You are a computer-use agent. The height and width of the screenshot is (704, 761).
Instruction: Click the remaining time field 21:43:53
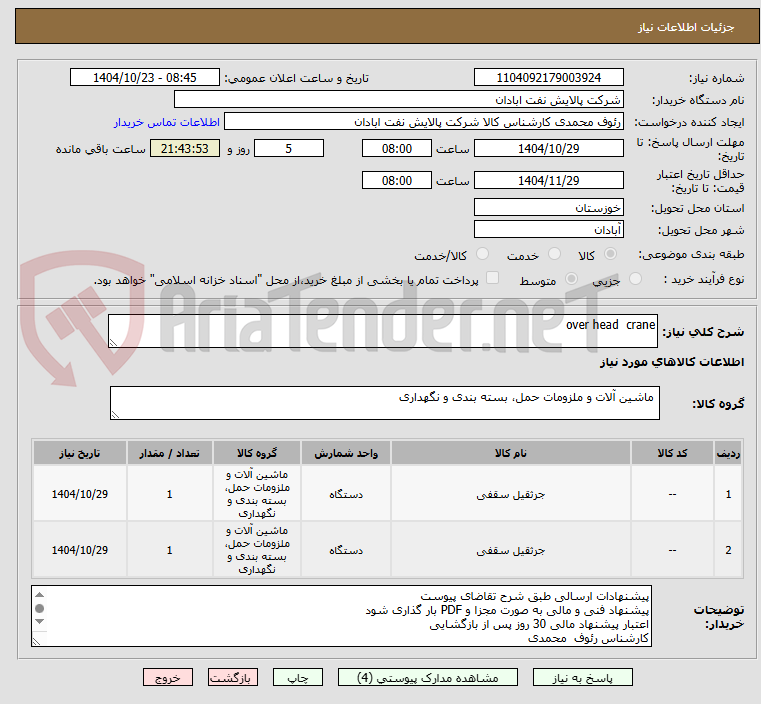coord(185,149)
